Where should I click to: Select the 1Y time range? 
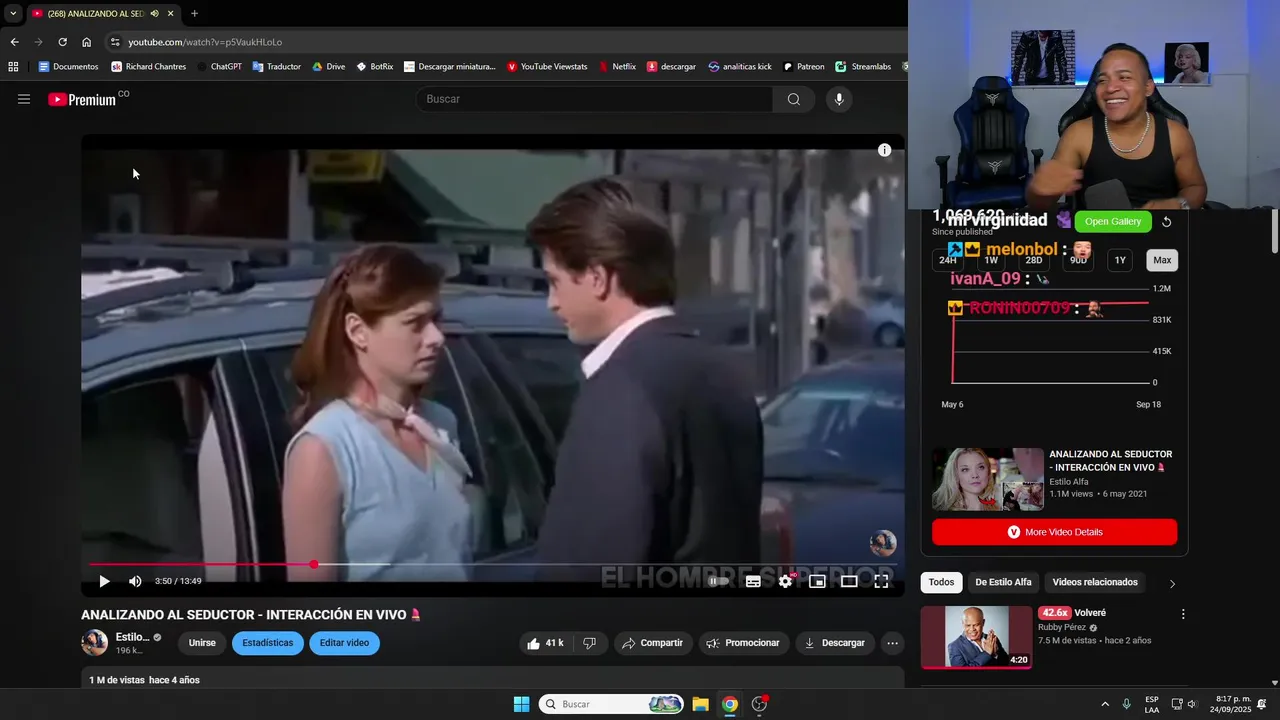pos(1120,260)
